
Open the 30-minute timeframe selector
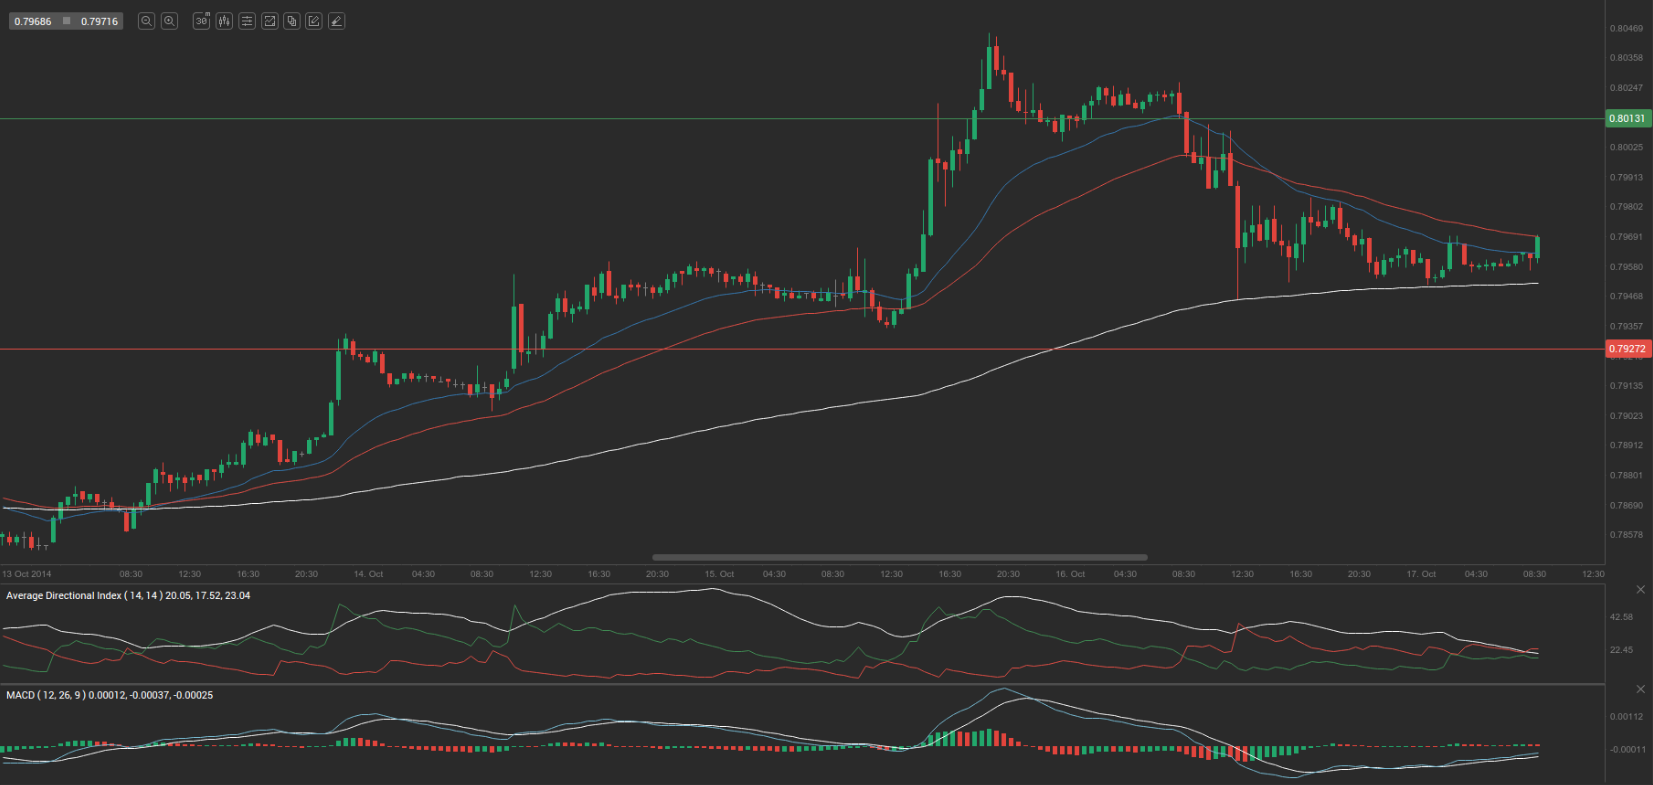201,21
